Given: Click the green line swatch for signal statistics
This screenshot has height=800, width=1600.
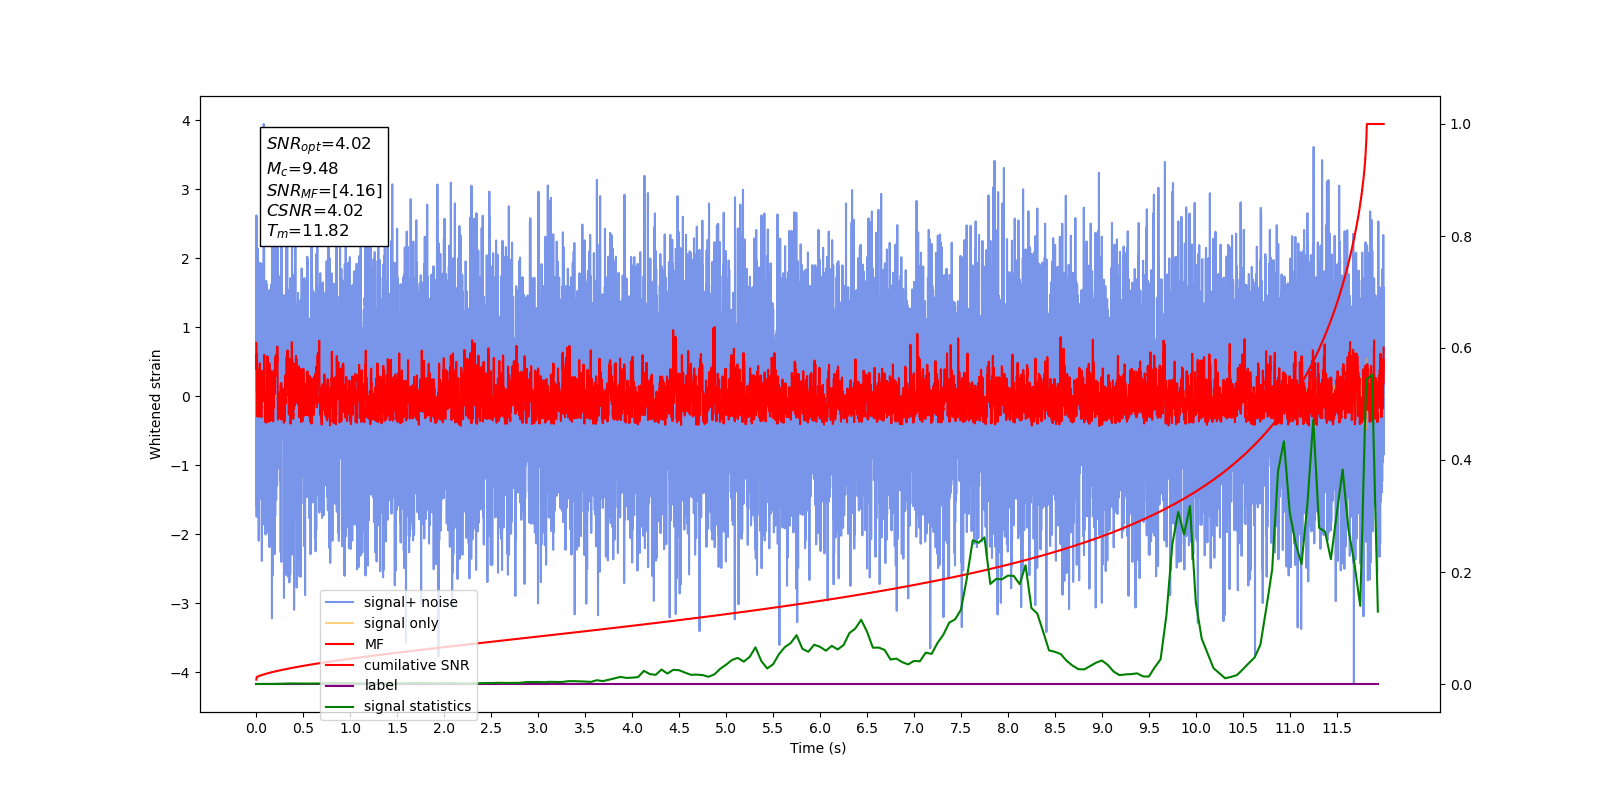Looking at the screenshot, I should (x=340, y=706).
